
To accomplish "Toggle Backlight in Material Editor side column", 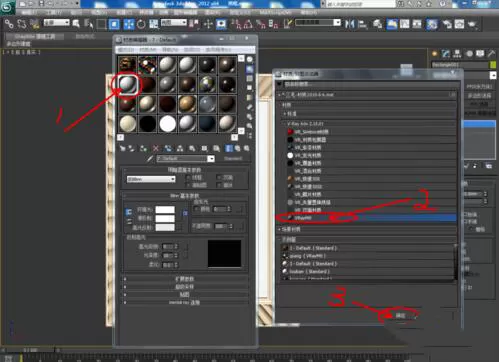I will pyautogui.click(x=250, y=69).
